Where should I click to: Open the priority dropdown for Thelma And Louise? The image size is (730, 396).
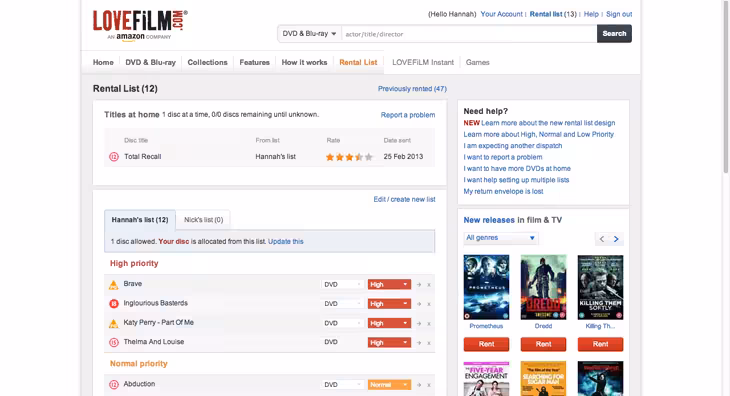pos(389,342)
